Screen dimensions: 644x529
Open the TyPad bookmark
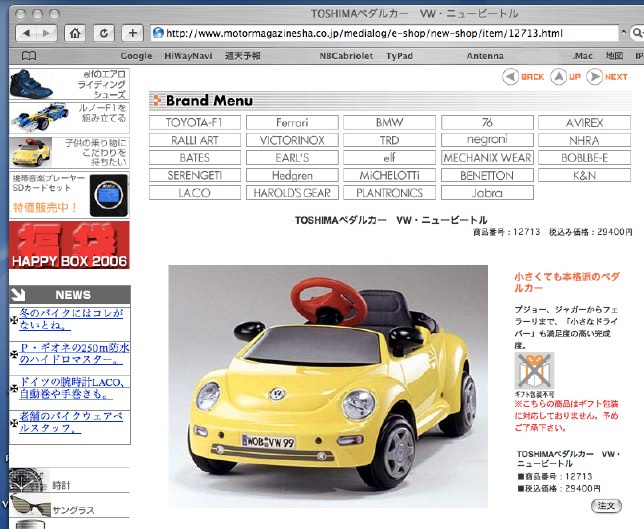399,56
